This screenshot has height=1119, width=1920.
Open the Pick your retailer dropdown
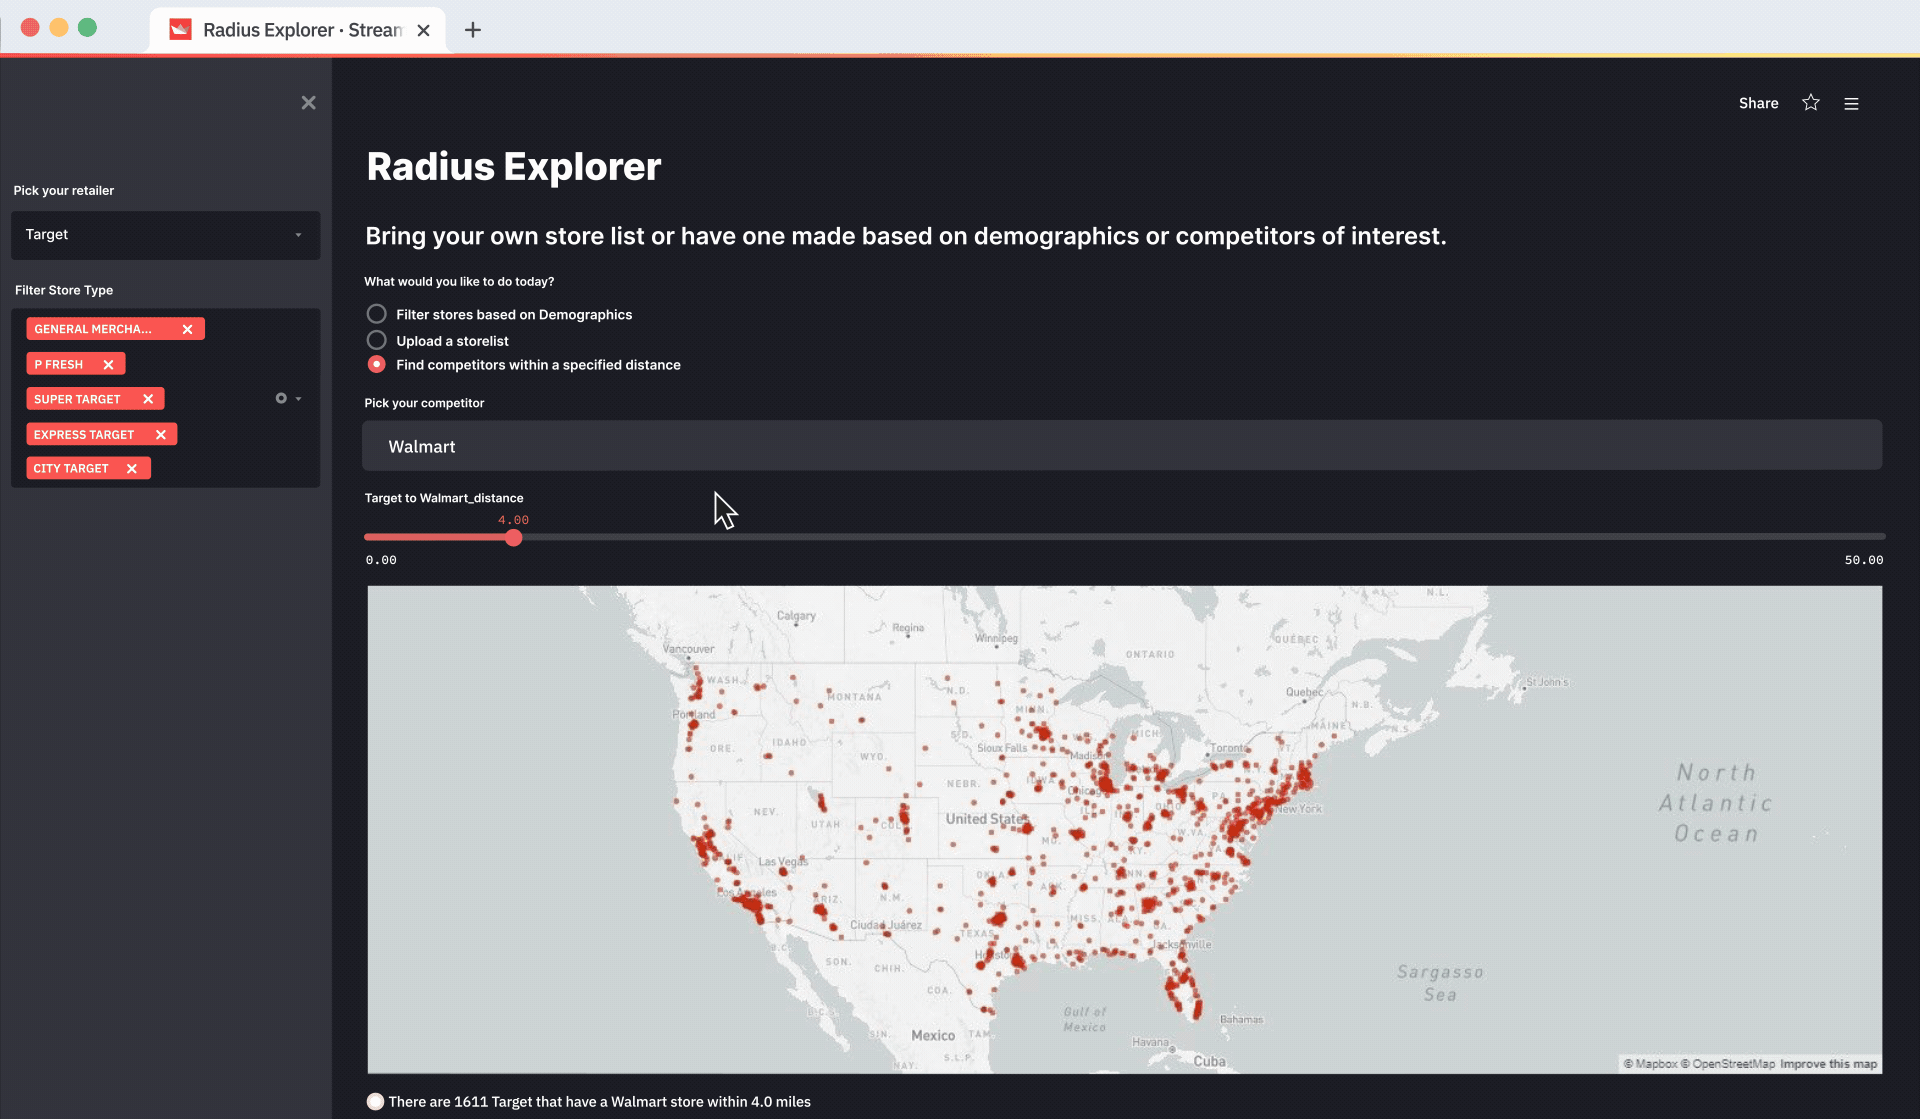click(165, 235)
